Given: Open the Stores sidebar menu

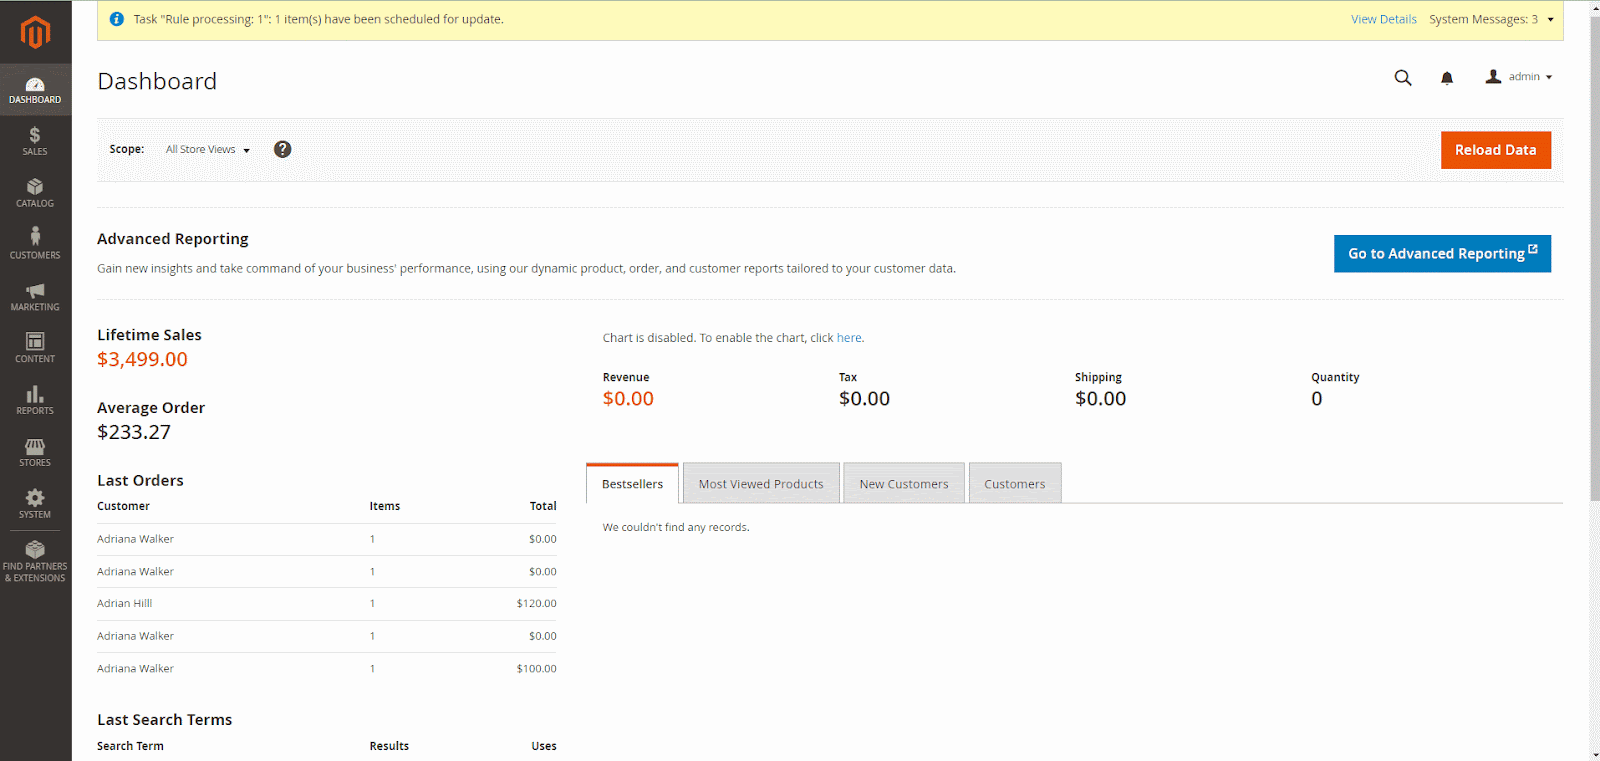Looking at the screenshot, I should pyautogui.click(x=35, y=452).
